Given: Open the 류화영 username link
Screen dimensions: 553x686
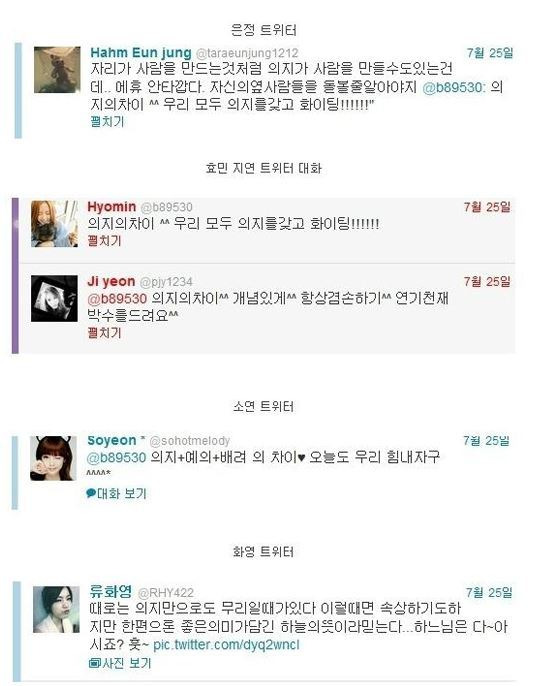Looking at the screenshot, I should click(x=110, y=591).
